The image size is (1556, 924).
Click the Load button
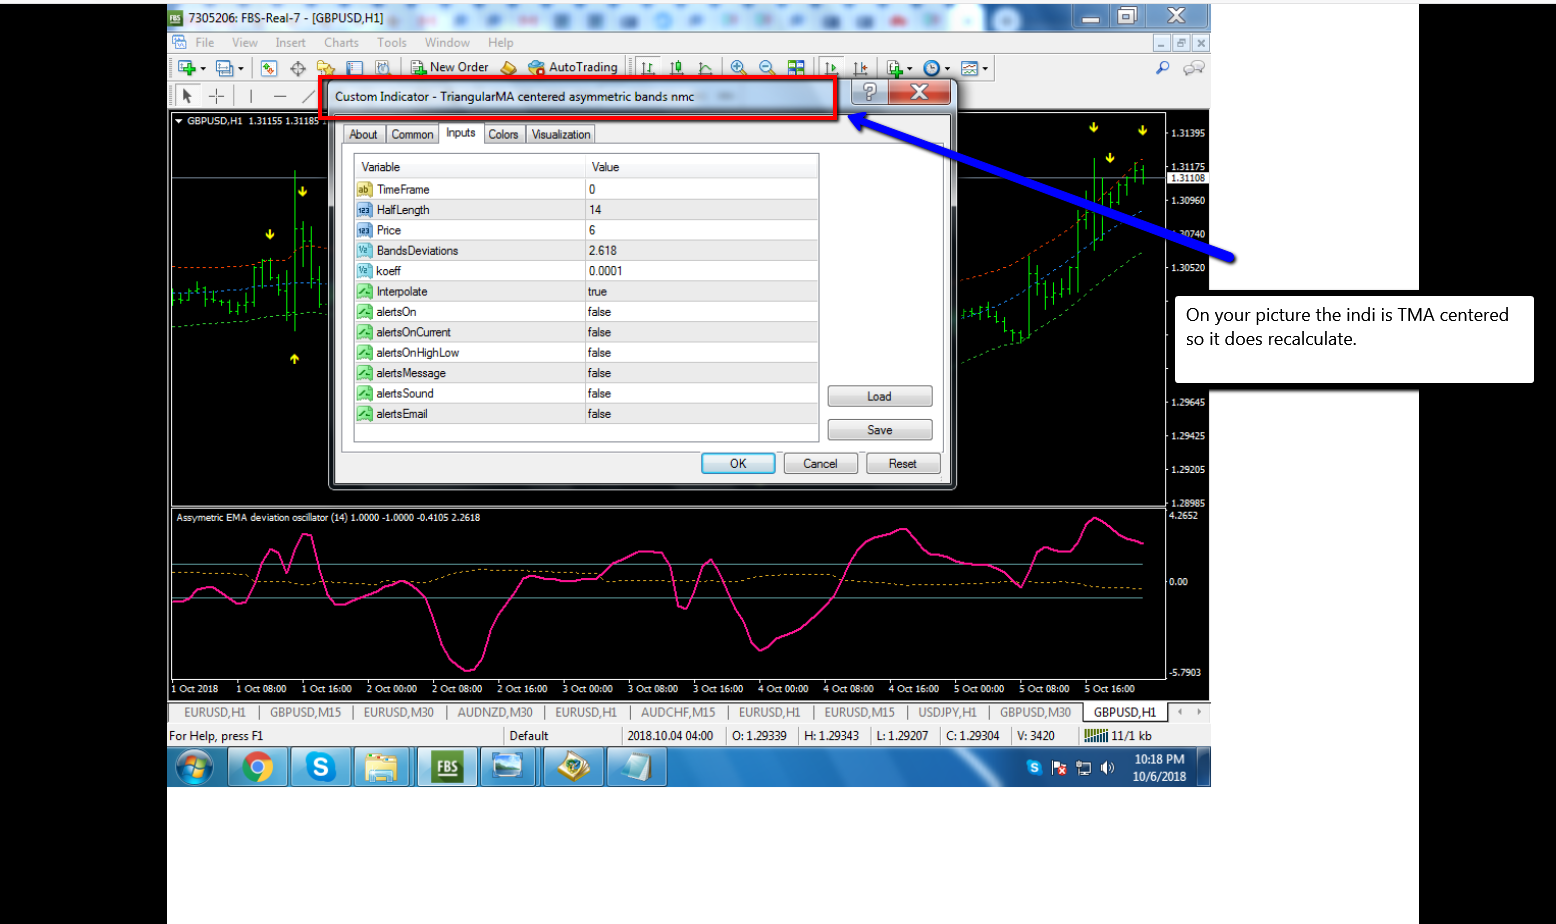point(879,396)
